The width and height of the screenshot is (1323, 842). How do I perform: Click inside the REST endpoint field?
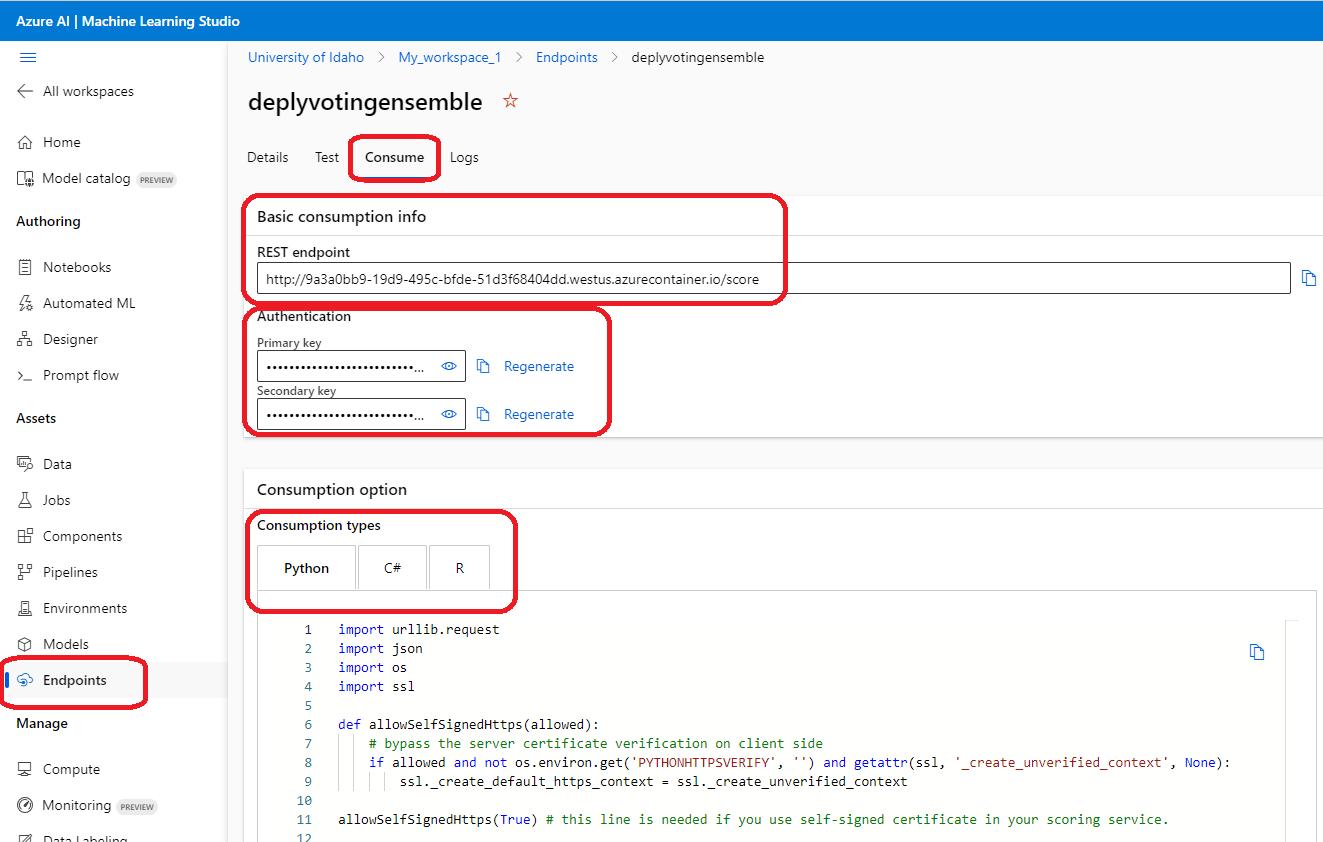pyautogui.click(x=773, y=278)
